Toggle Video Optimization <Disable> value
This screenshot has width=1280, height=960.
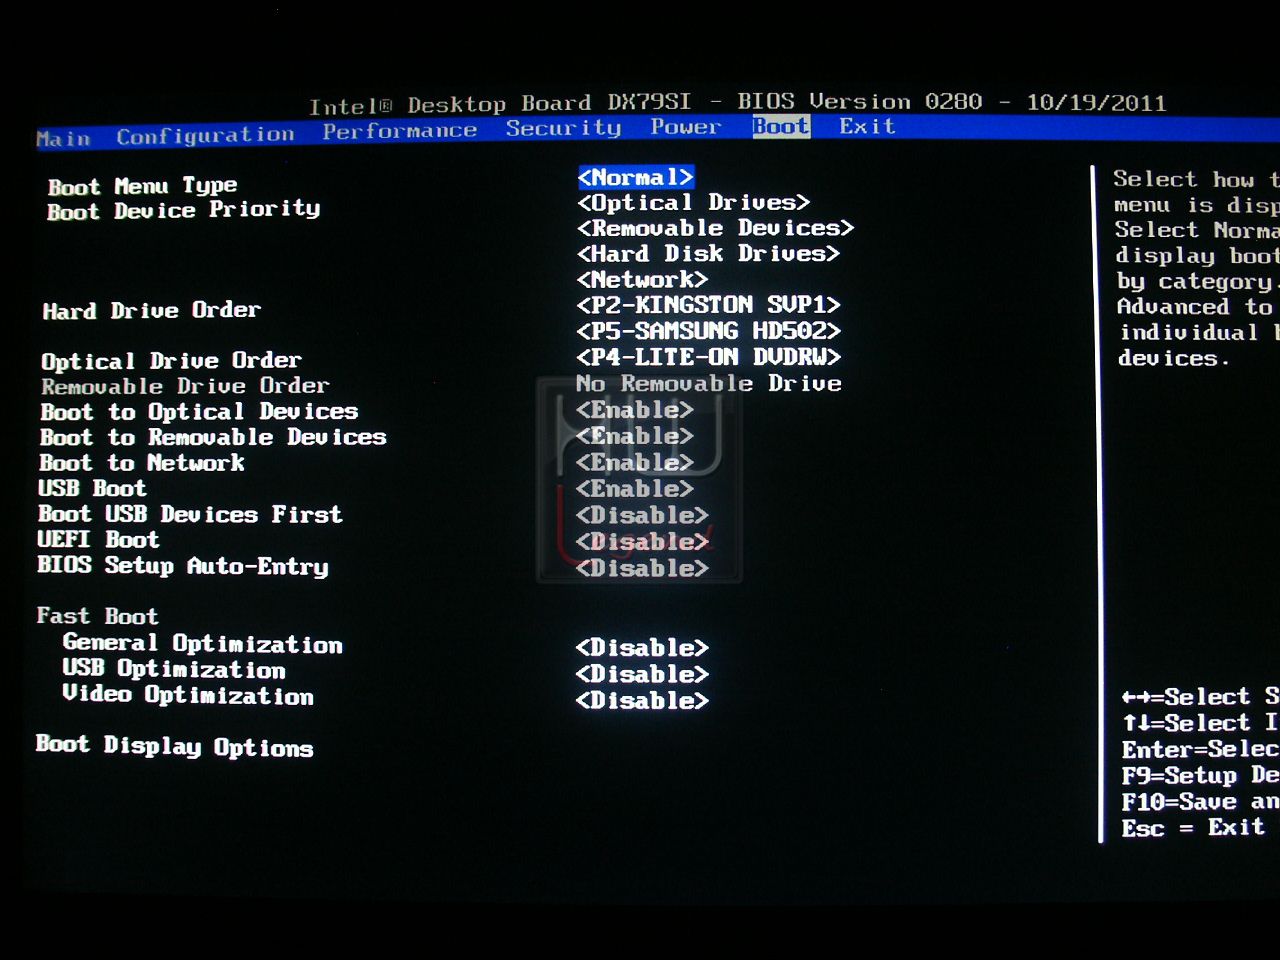[x=642, y=700]
